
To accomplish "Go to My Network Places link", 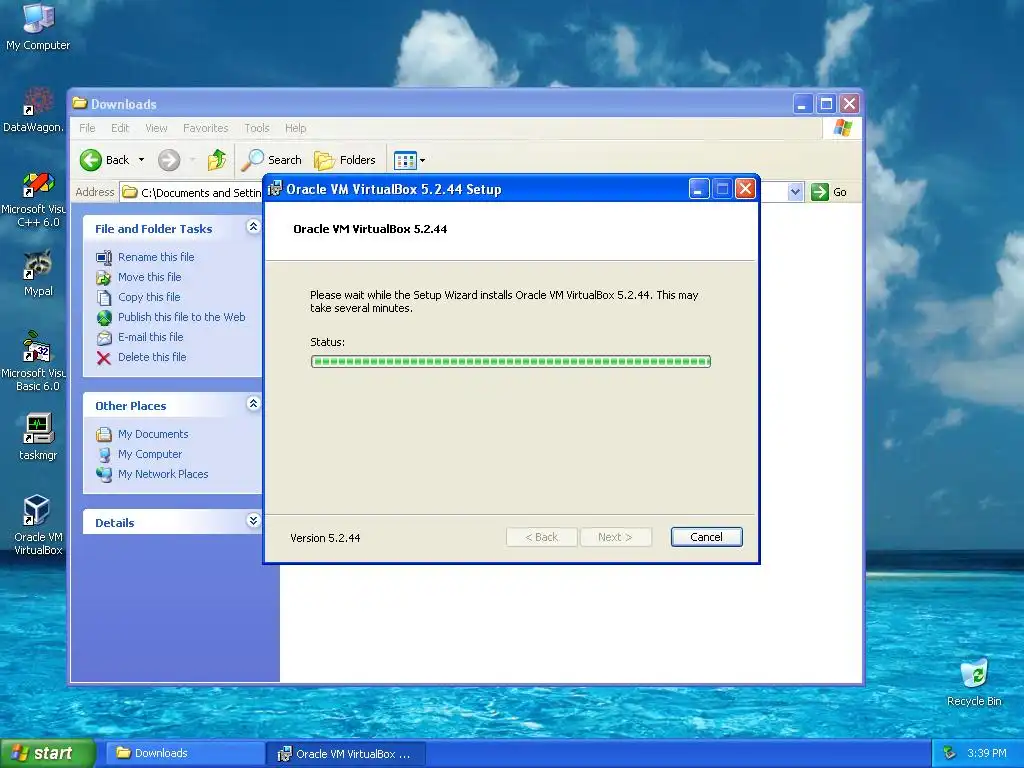I will coord(163,474).
